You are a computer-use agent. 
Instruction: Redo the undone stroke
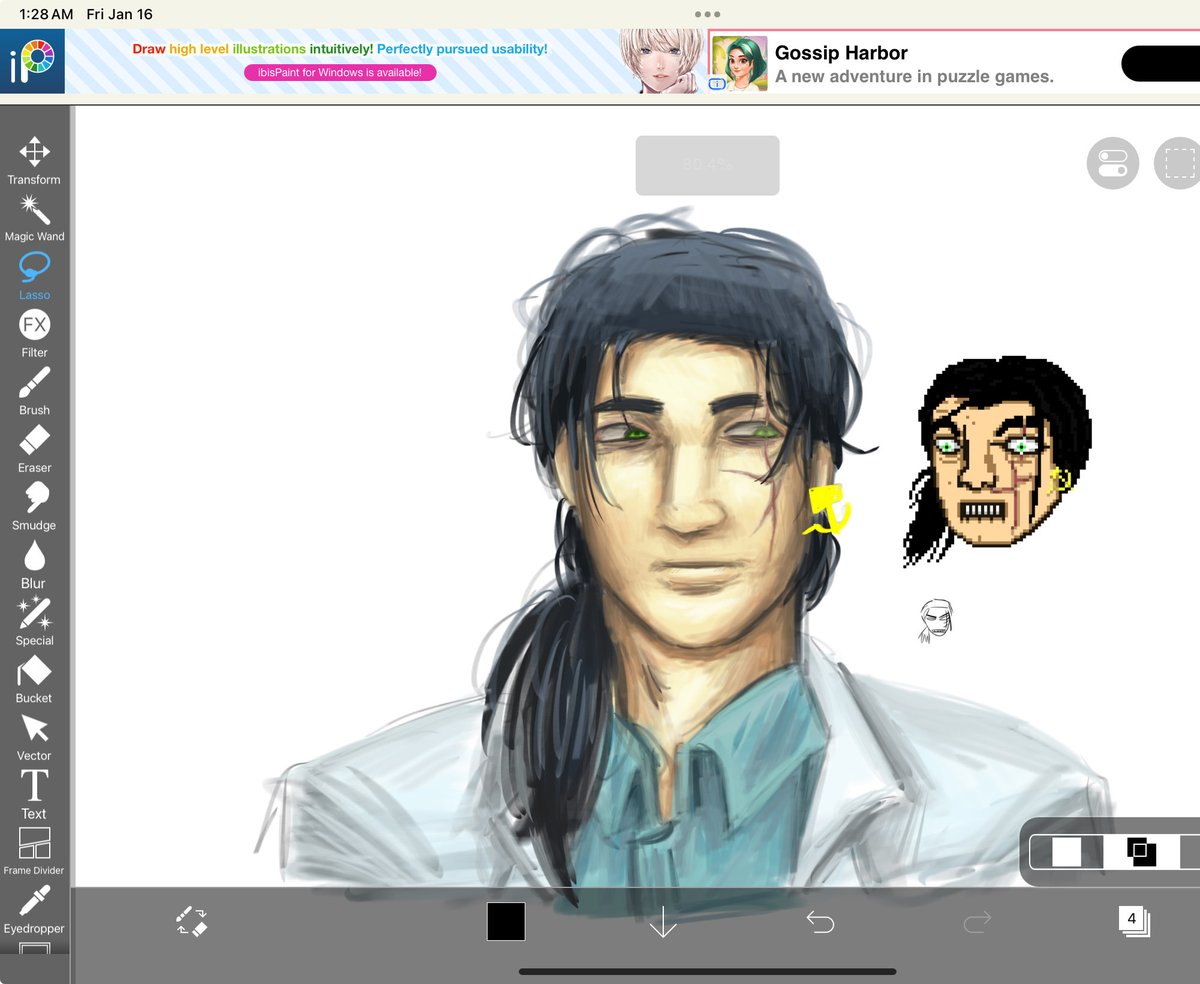pyautogui.click(x=977, y=921)
